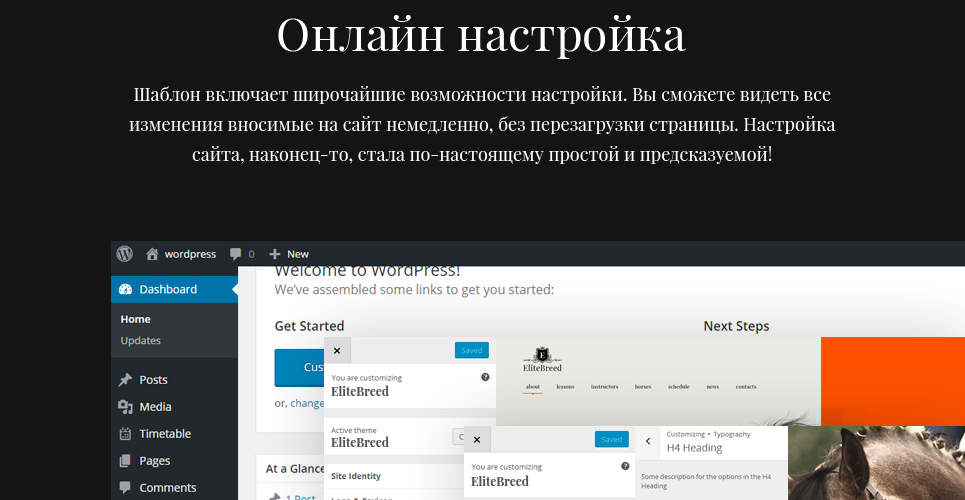The image size is (965, 500).
Task: Click help icon beside first 'You are customizing'
Action: pyautogui.click(x=485, y=377)
